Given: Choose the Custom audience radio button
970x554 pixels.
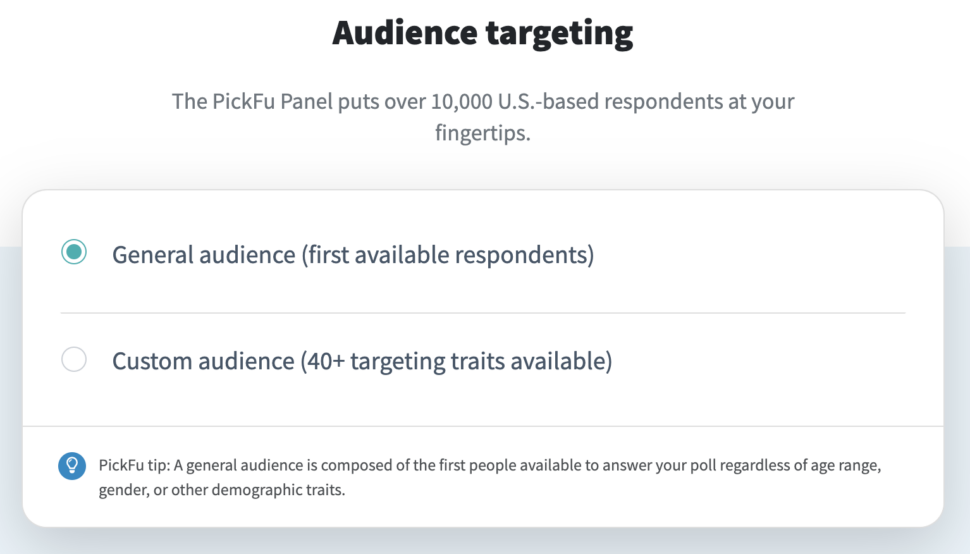Looking at the screenshot, I should click(74, 359).
